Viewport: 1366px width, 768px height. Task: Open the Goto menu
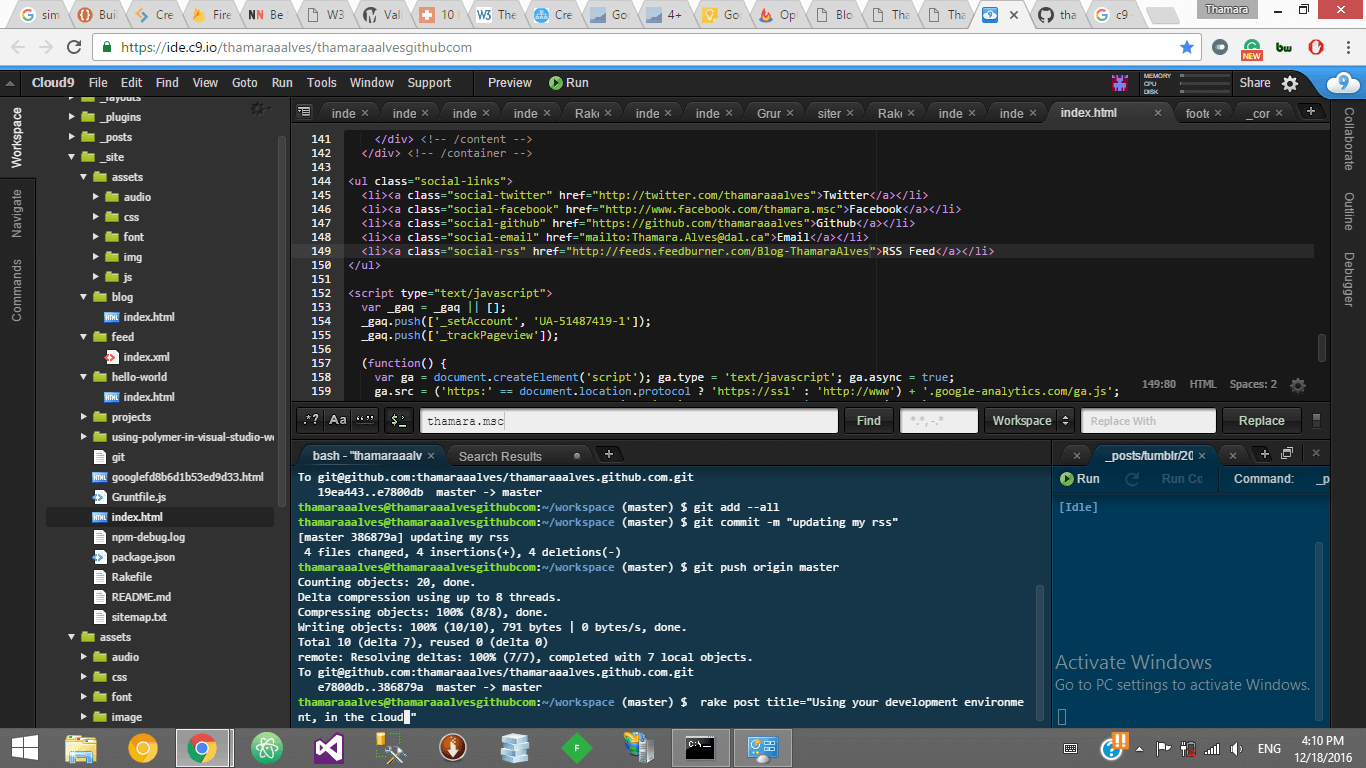[x=244, y=83]
